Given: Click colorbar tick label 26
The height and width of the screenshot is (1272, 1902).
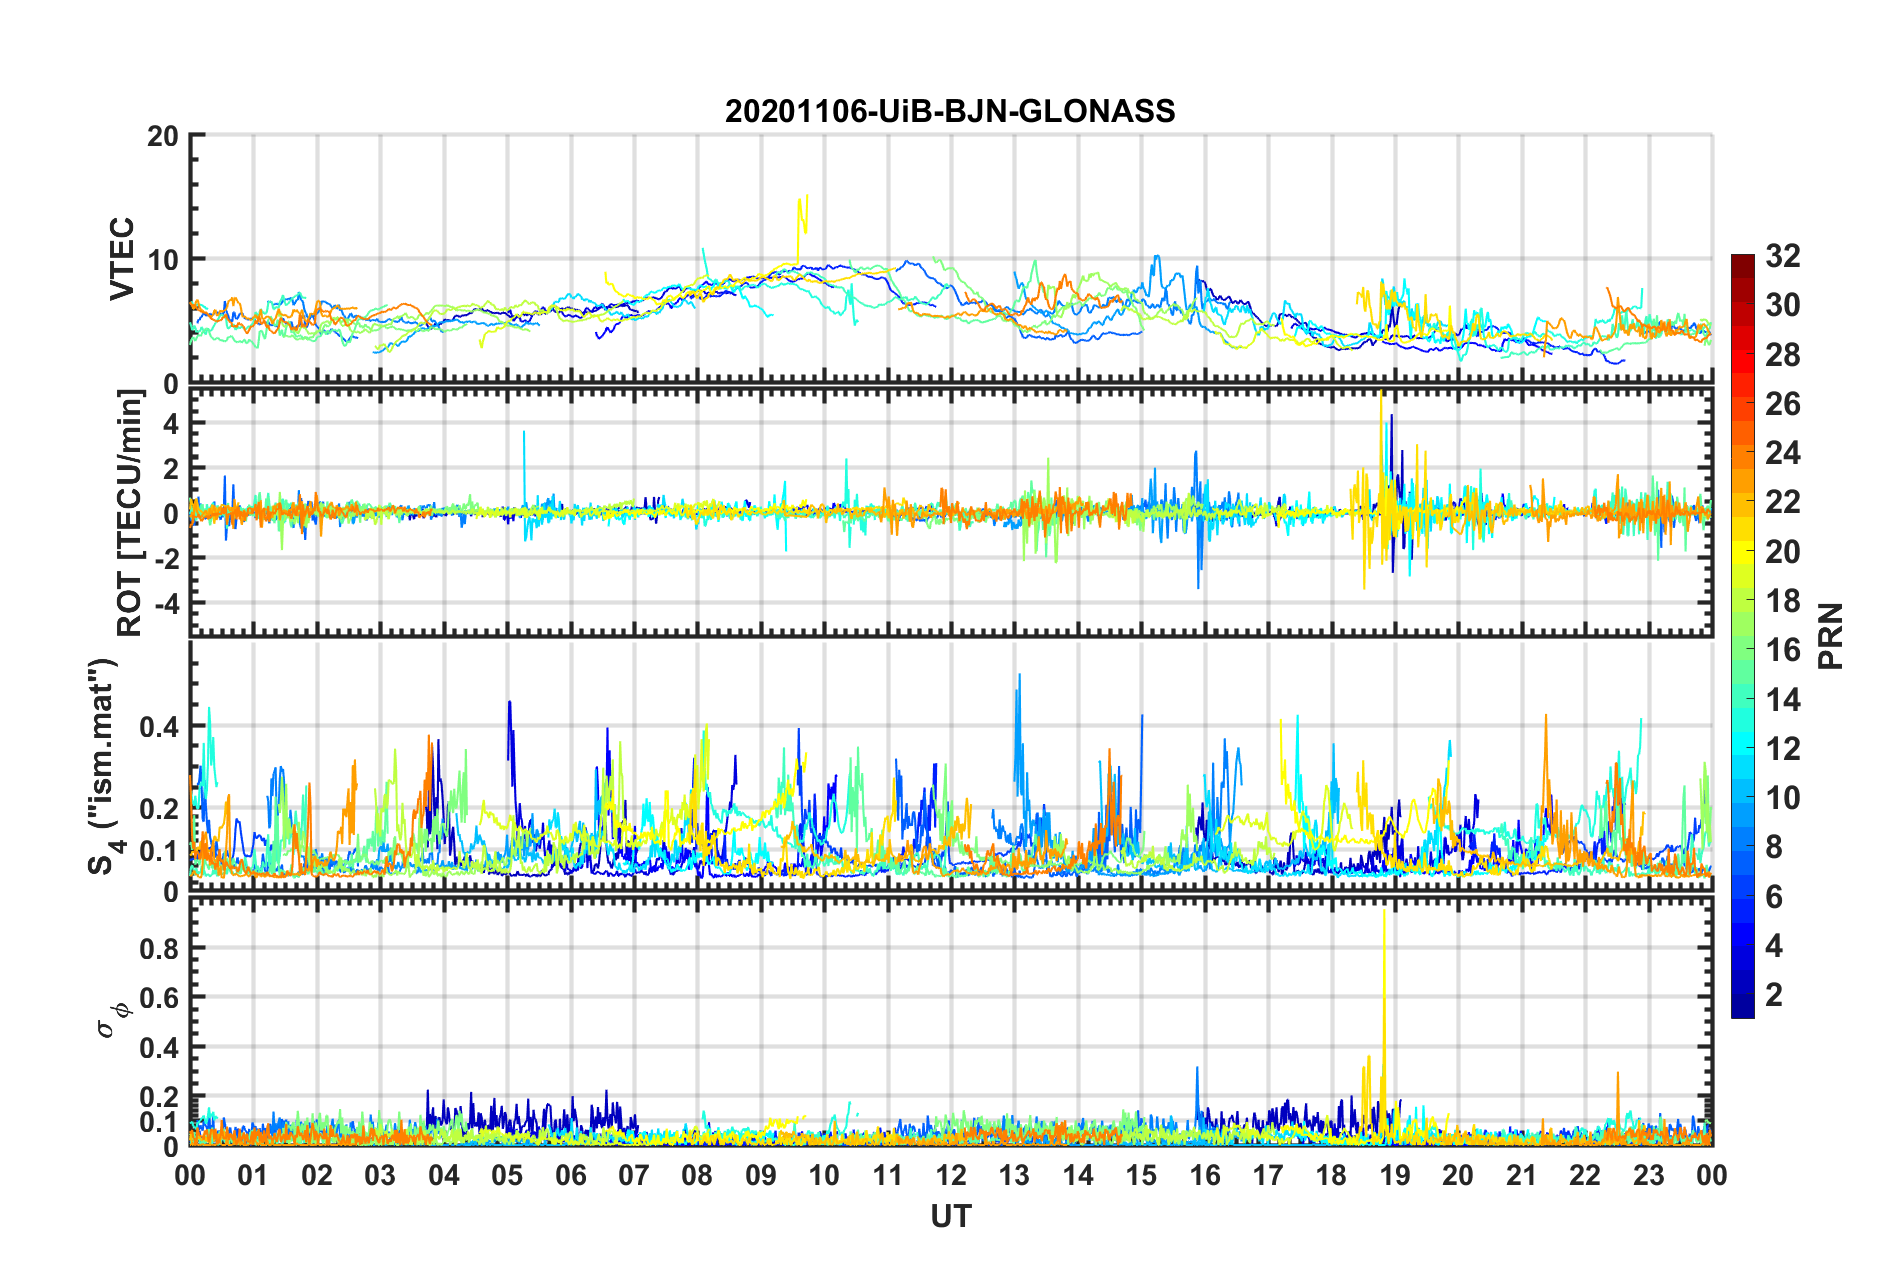Looking at the screenshot, I should [x=1783, y=404].
